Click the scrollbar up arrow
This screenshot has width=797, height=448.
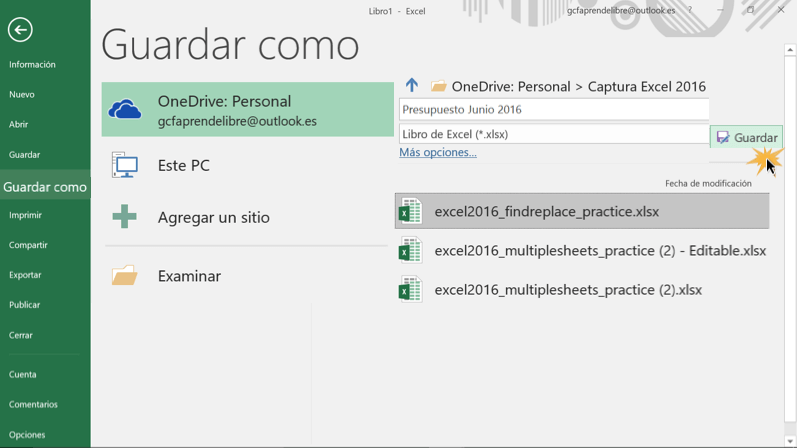point(790,50)
